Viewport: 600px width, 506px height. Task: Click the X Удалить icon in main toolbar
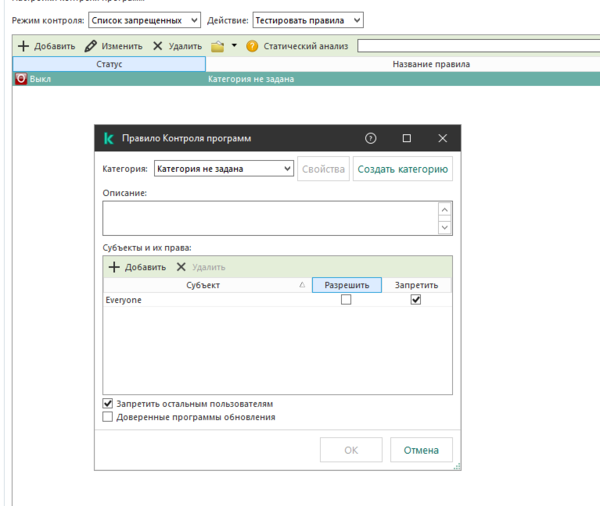click(157, 46)
